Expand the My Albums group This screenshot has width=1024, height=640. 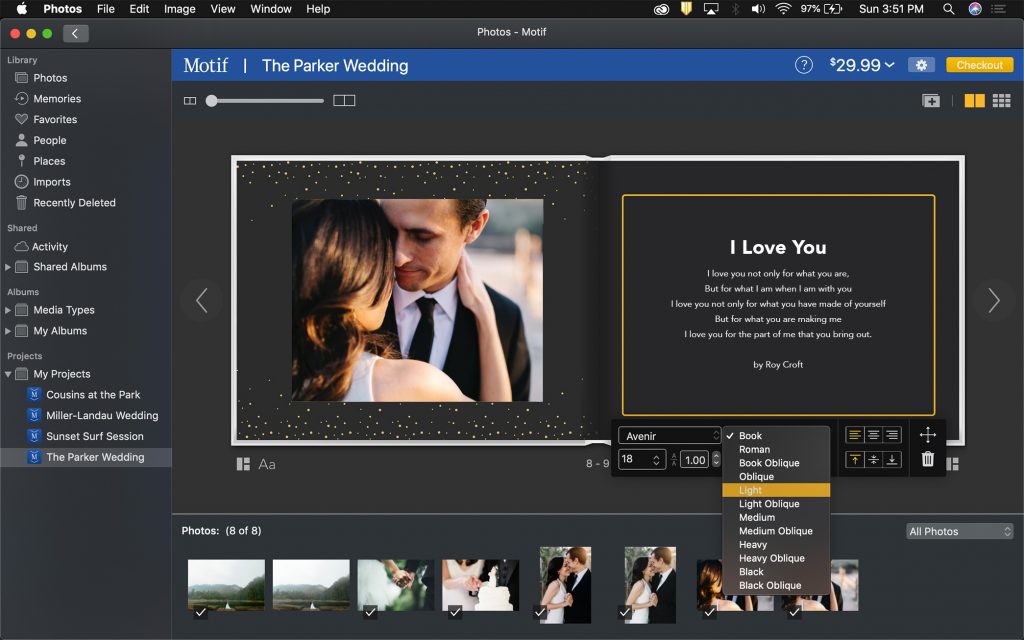coord(8,331)
